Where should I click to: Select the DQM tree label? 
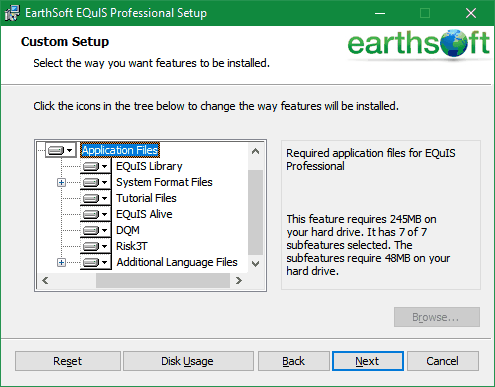(x=128, y=230)
